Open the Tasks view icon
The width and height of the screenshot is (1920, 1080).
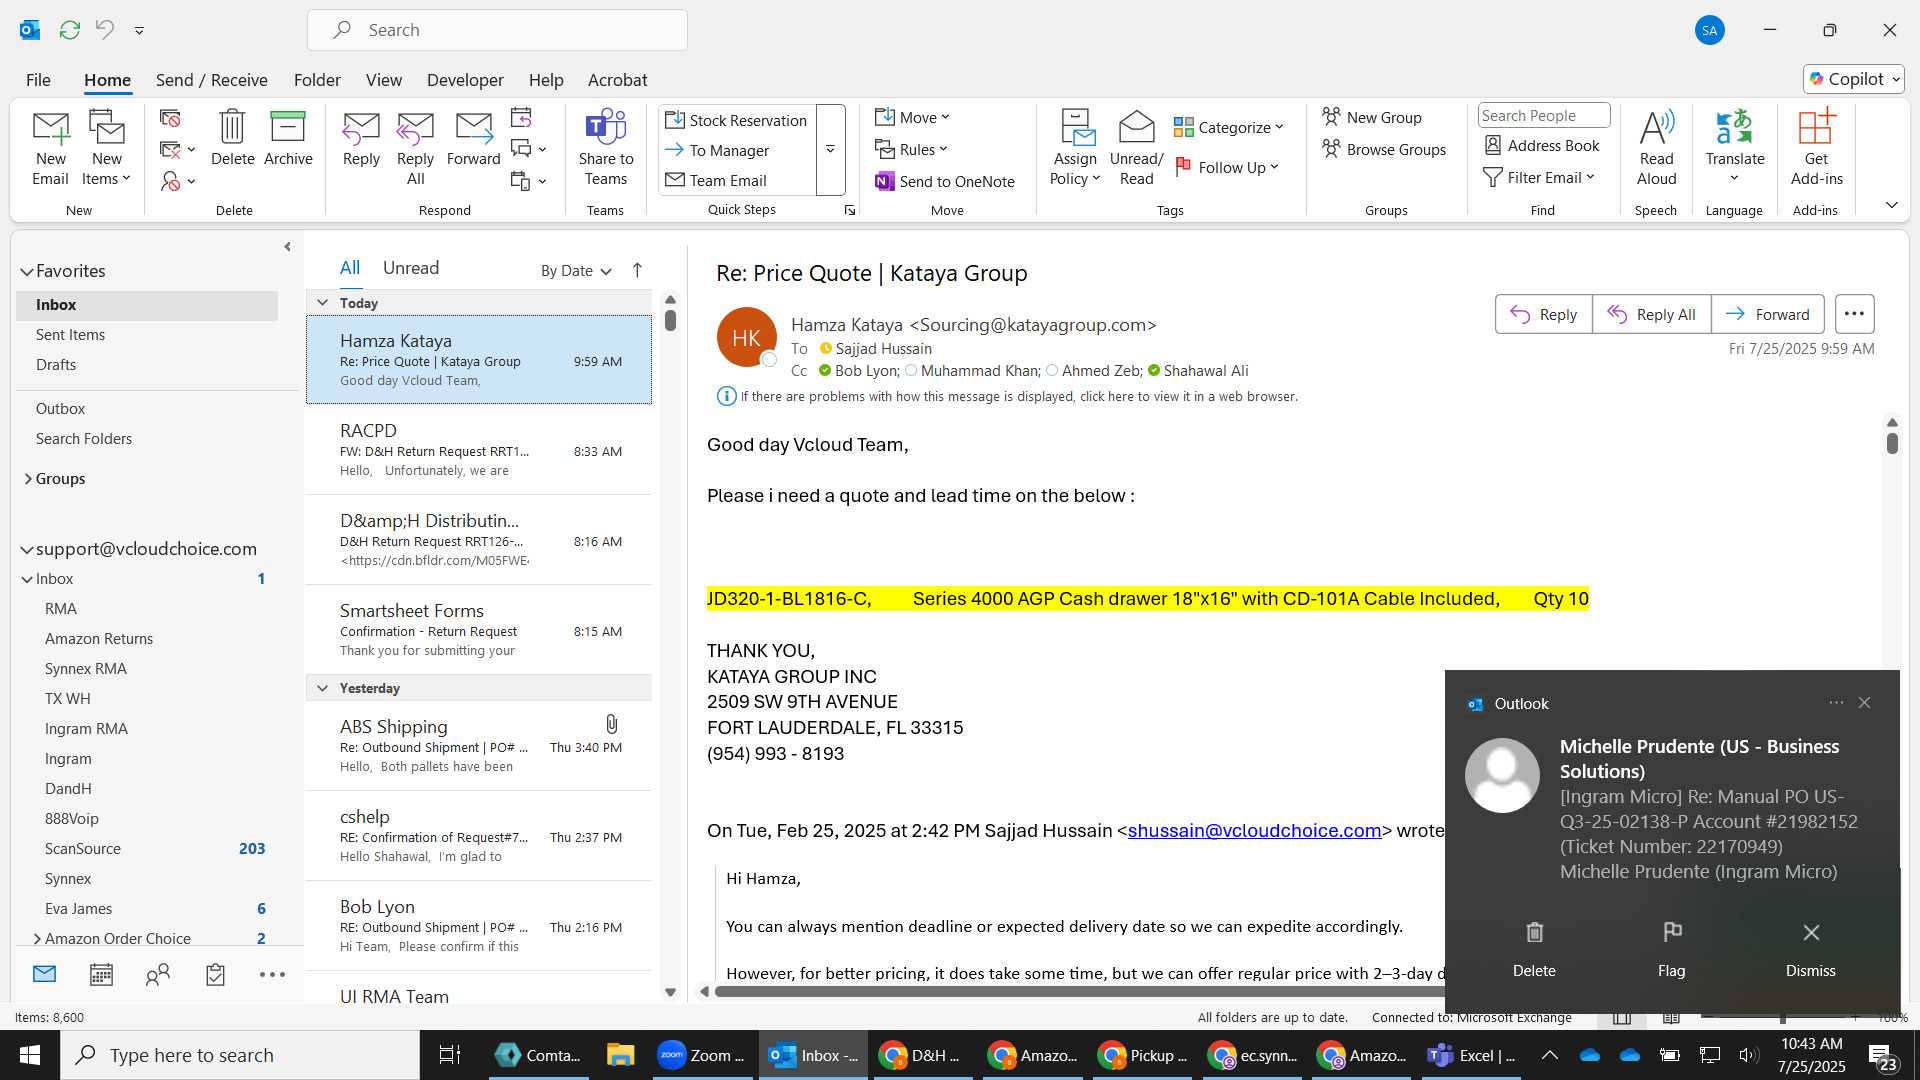point(215,975)
